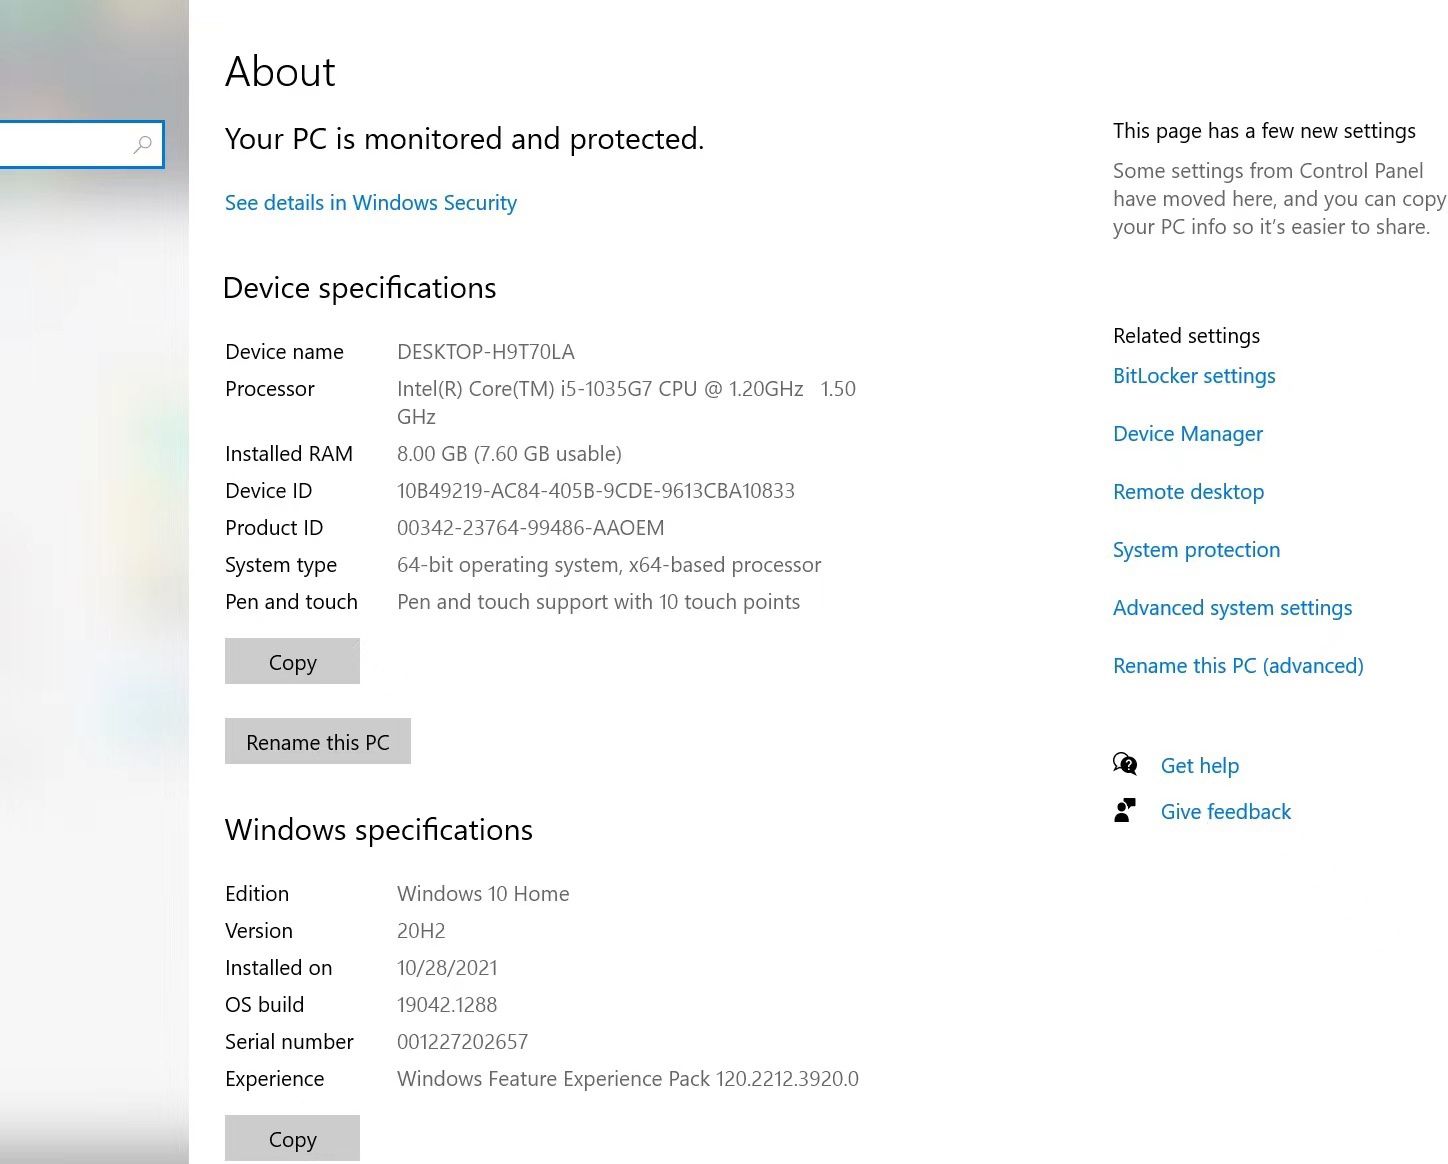
Task: Open Windows Security details link
Action: point(370,203)
